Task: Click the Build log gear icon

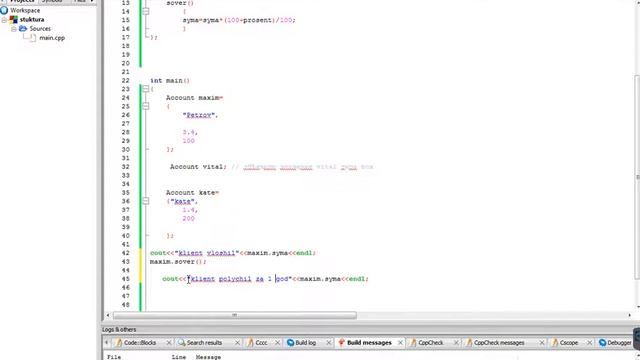Action: (291, 343)
